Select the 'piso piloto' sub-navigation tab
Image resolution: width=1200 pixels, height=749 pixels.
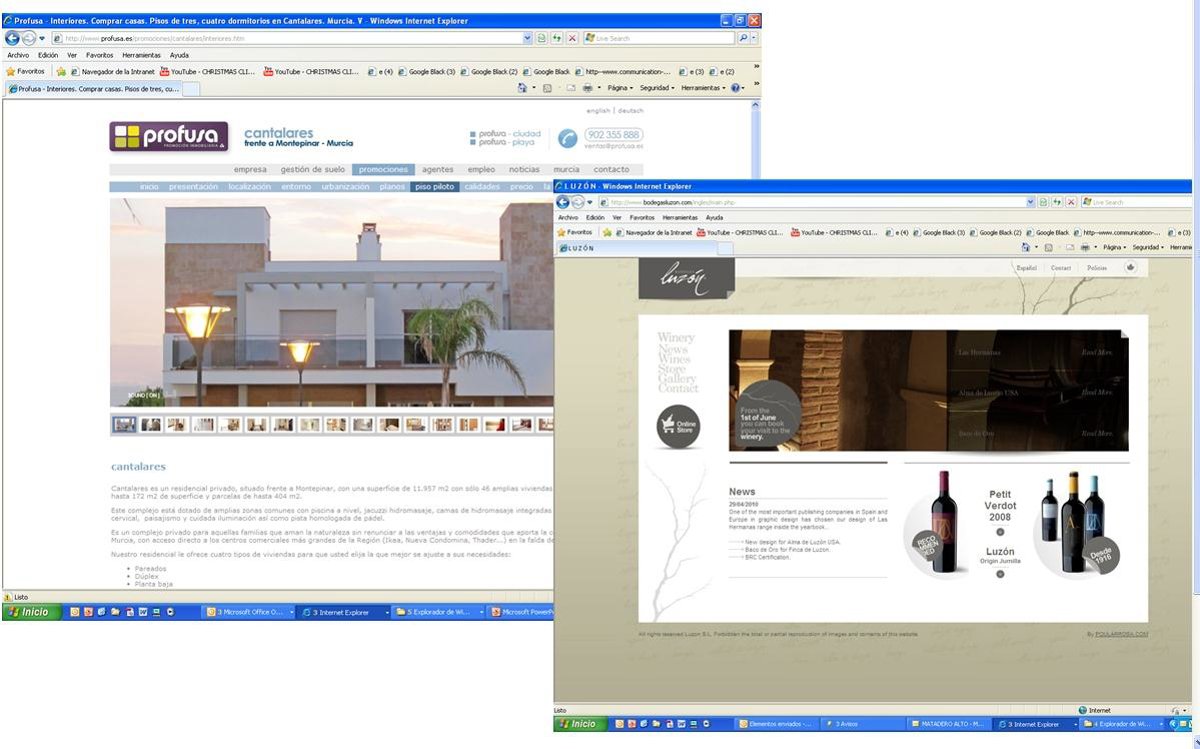click(435, 187)
